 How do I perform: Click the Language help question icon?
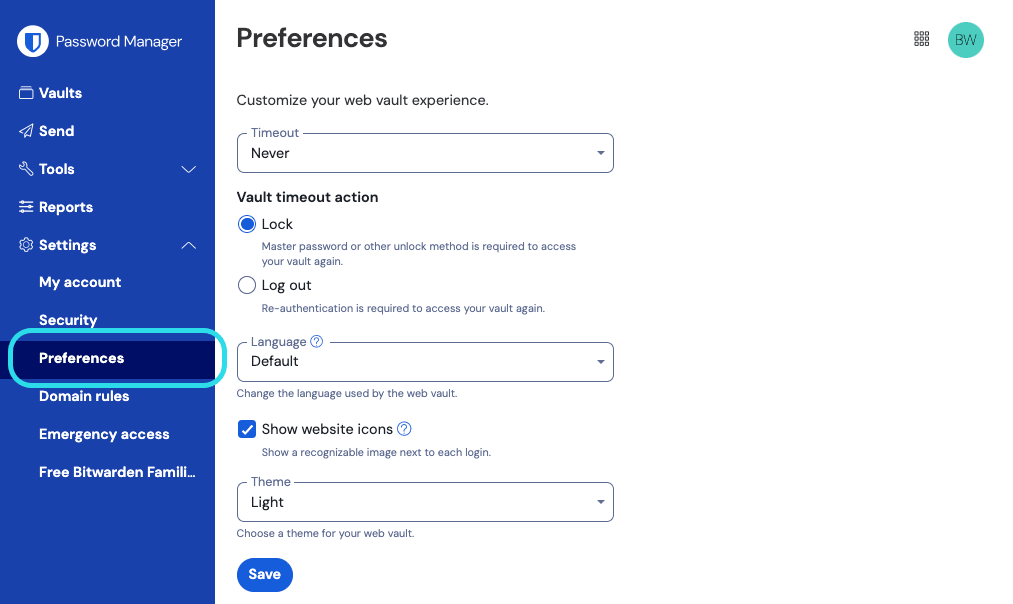(x=317, y=342)
